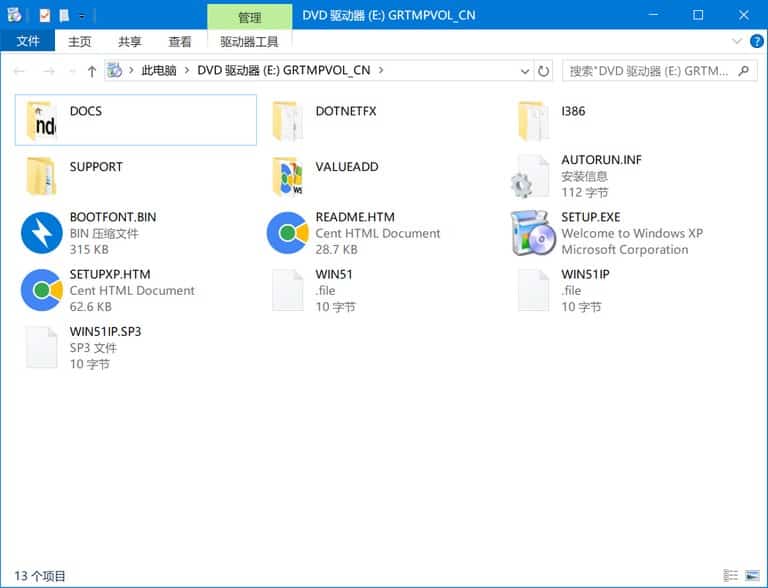Image resolution: width=768 pixels, height=588 pixels.
Task: Select the 管理 contextual tab
Action: click(x=250, y=17)
